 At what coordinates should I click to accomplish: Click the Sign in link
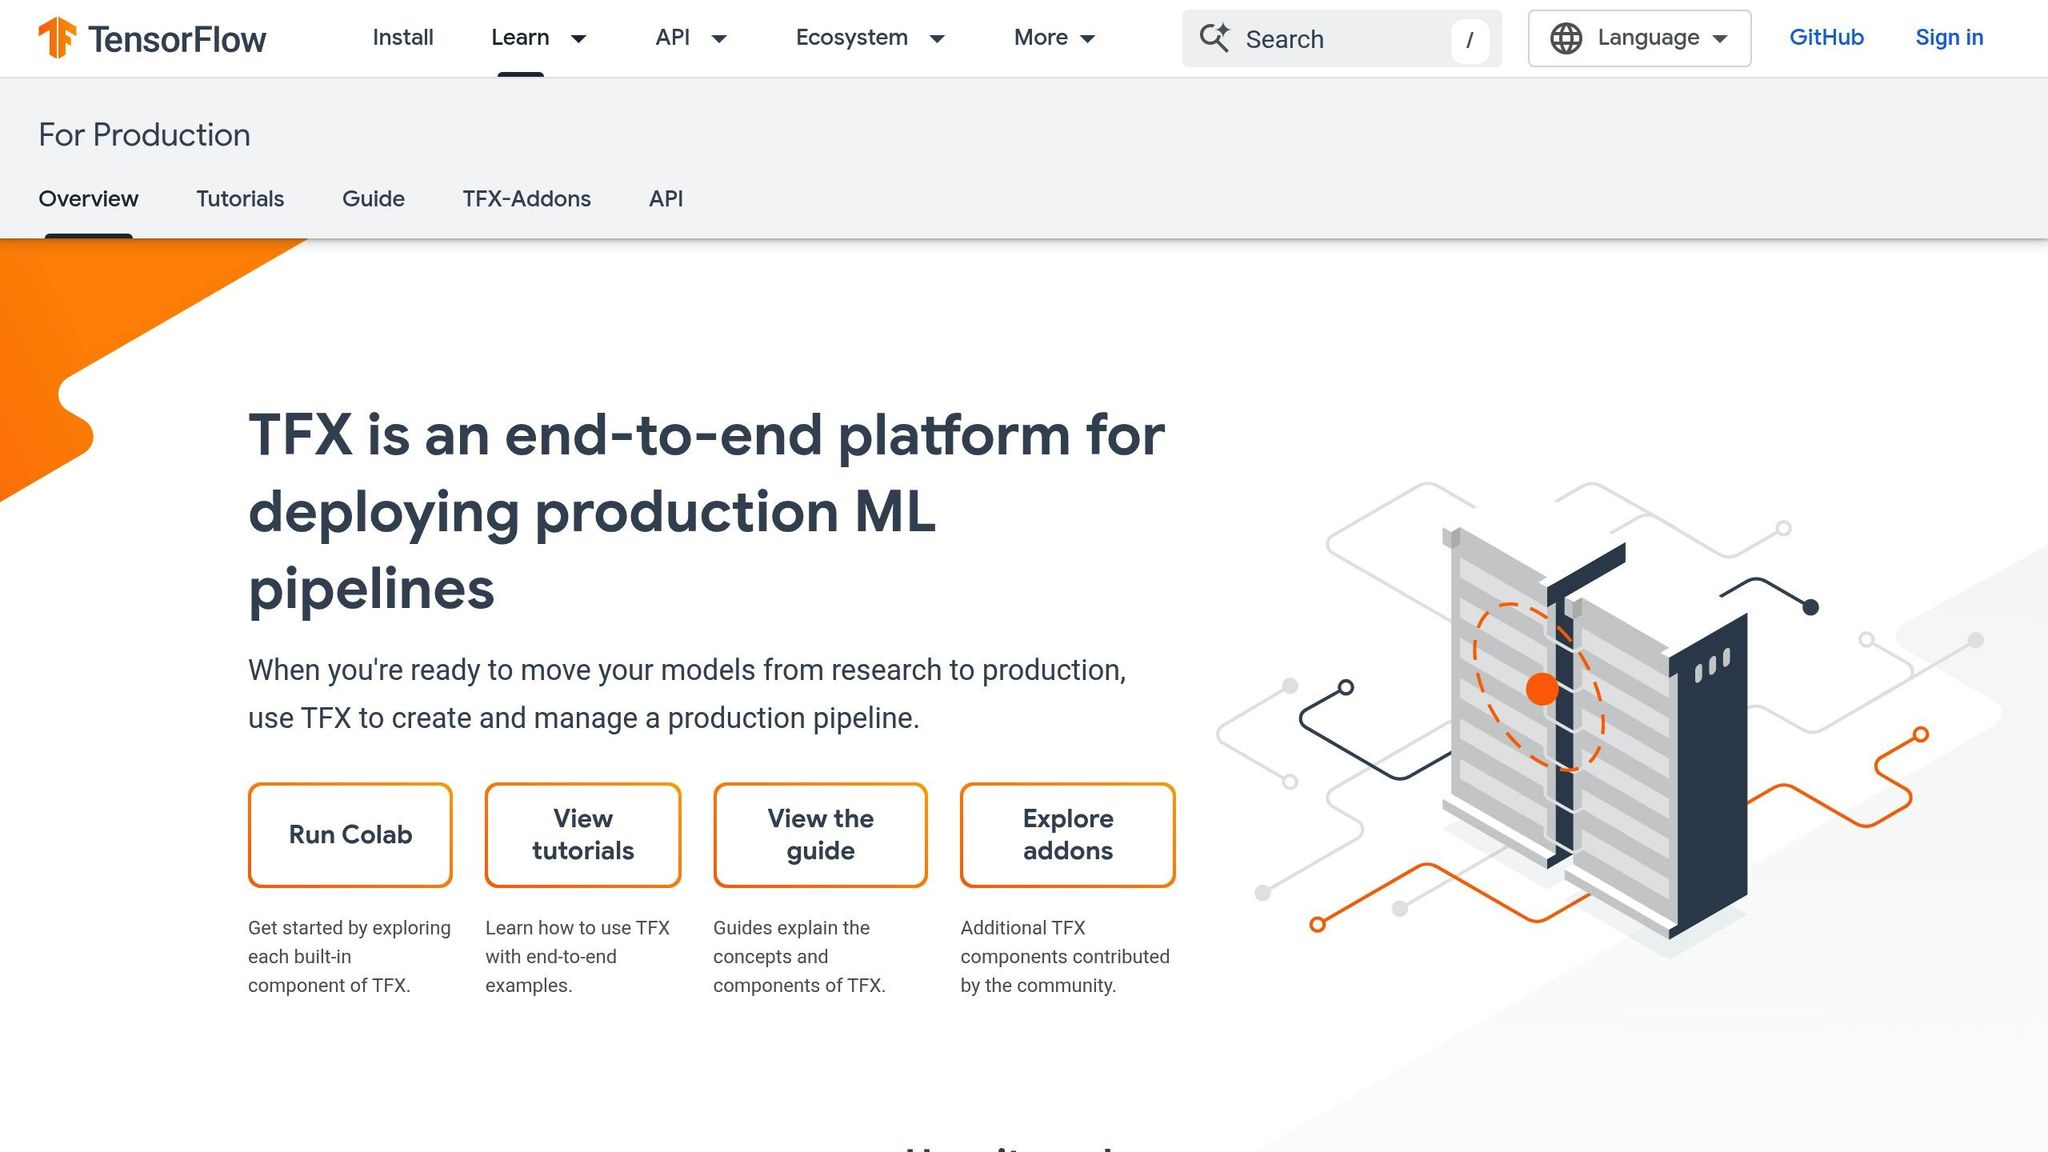(1948, 38)
